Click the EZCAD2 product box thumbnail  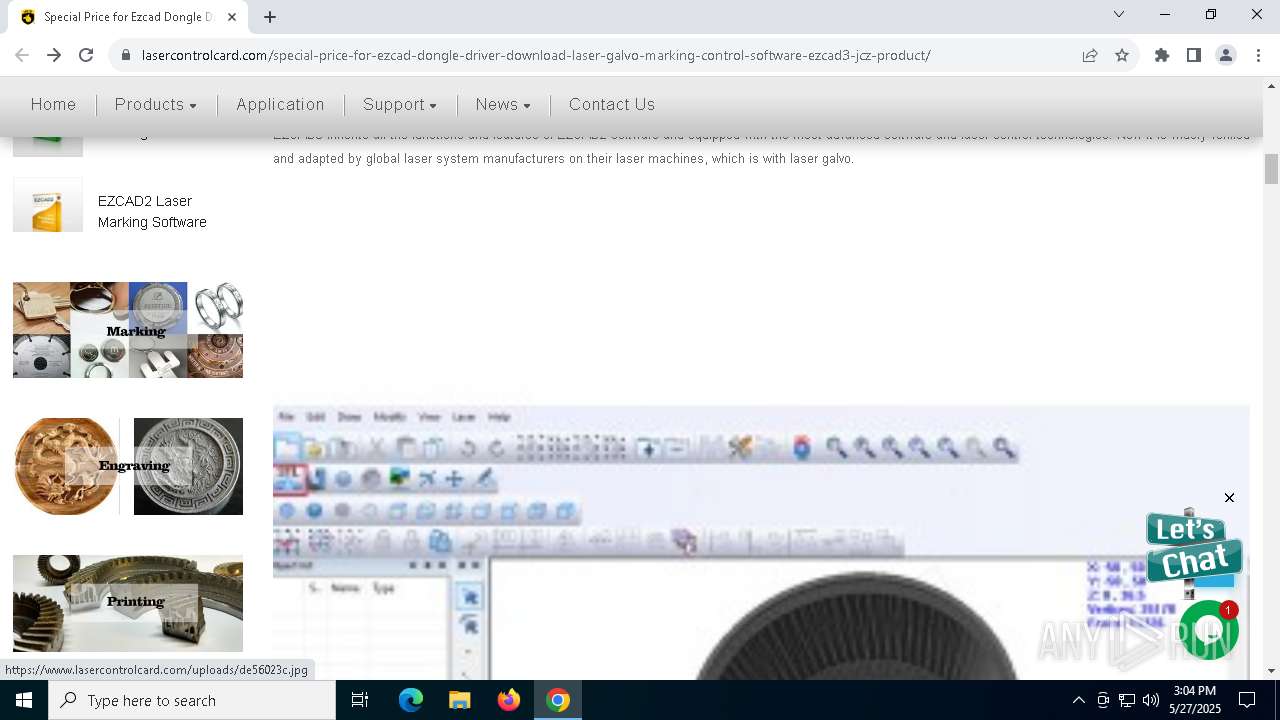click(x=48, y=205)
